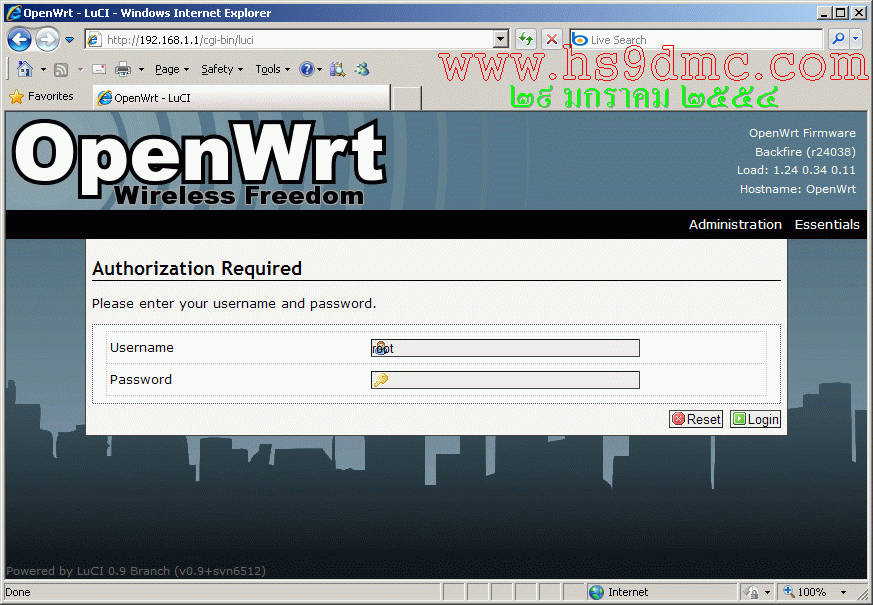873x605 pixels.
Task: Stop loading with the red X icon
Action: pyautogui.click(x=551, y=40)
